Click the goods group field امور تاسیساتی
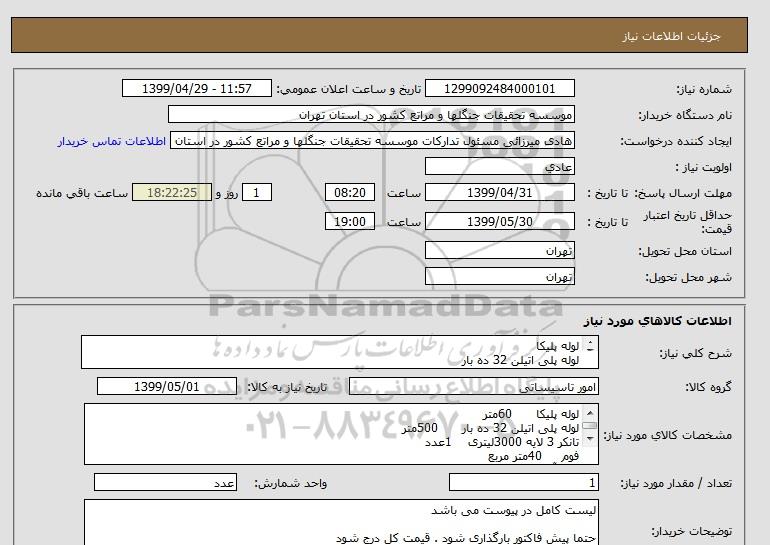Screen dimensions: 770x545 click(474, 387)
